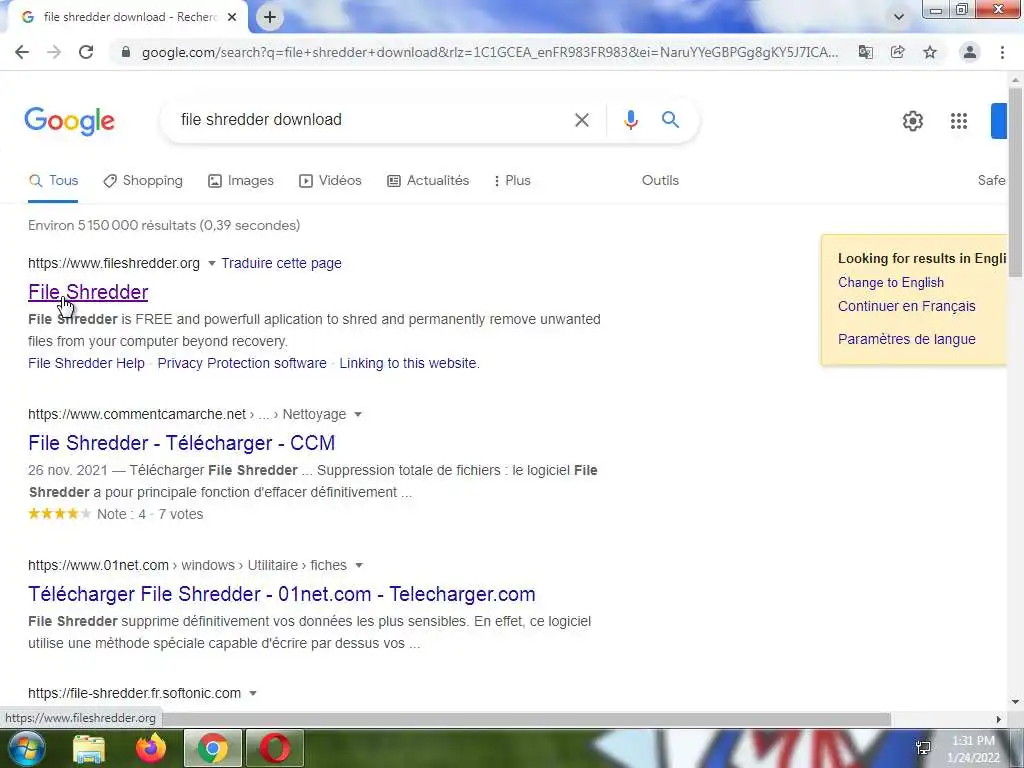
Task: Click the star rating Note : 4 text
Action: [121, 515]
